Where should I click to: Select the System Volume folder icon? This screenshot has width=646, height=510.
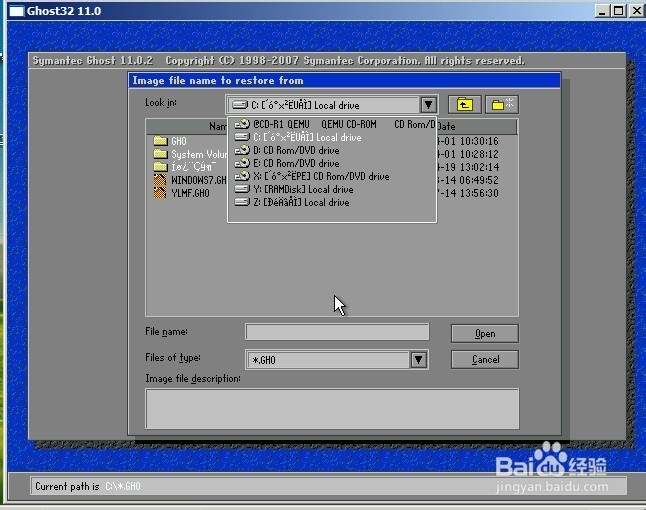click(160, 154)
